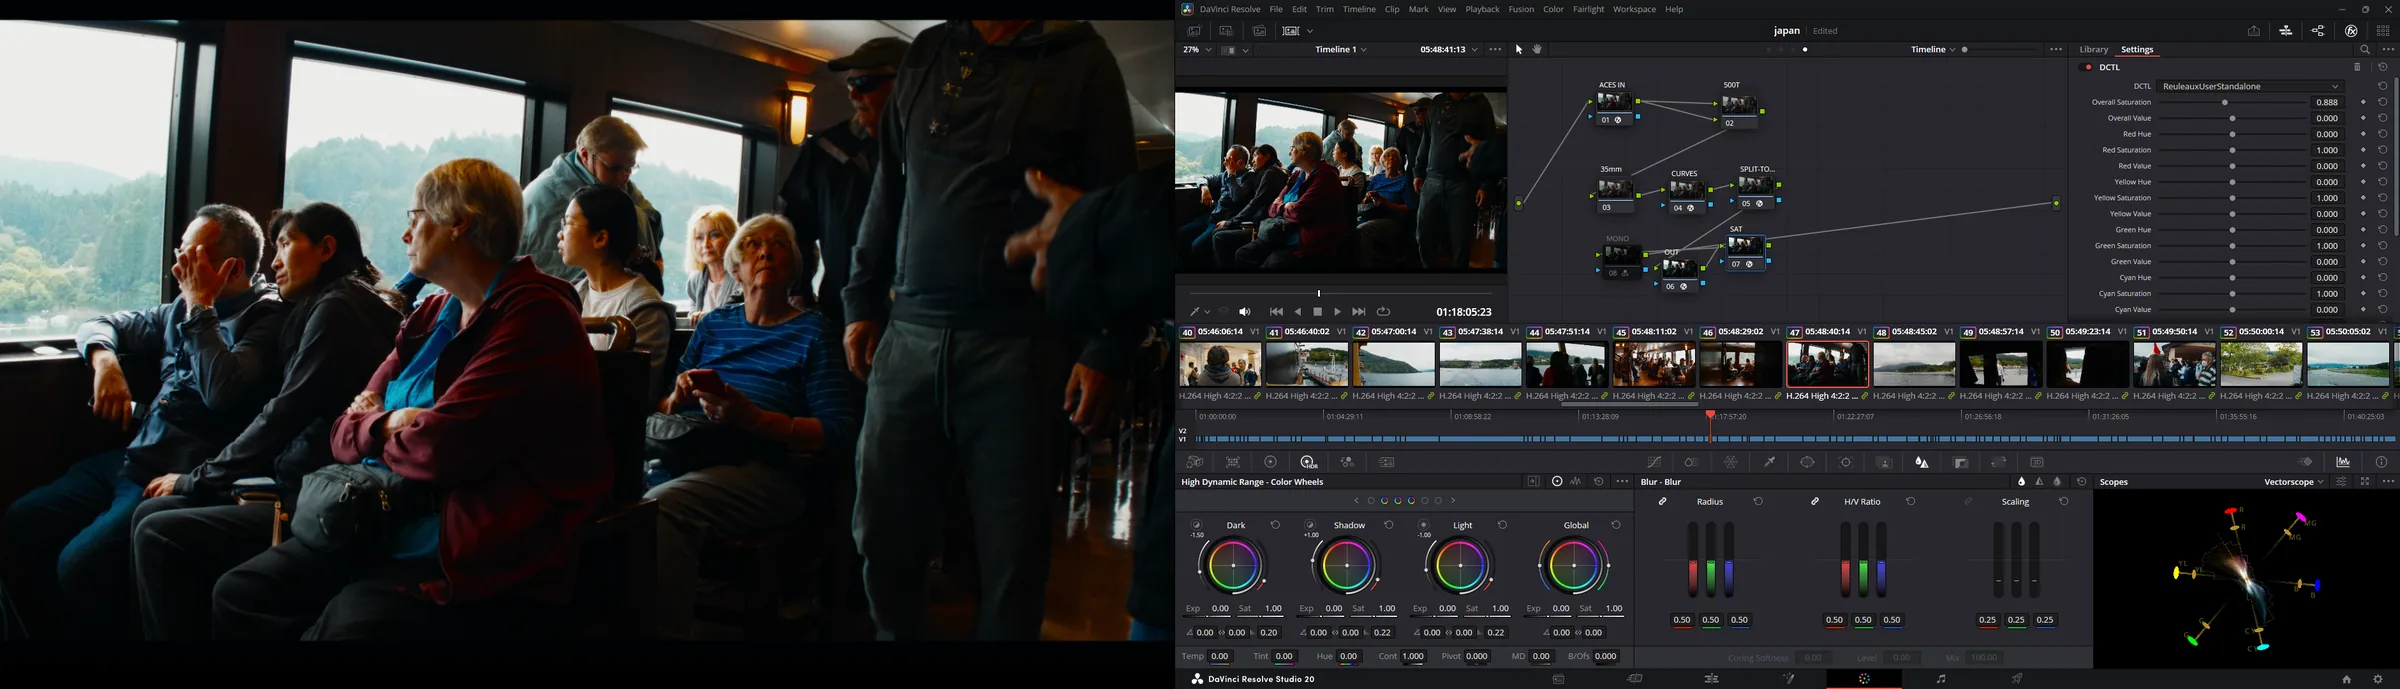Open the Color menu
The height and width of the screenshot is (689, 2400).
click(1553, 9)
